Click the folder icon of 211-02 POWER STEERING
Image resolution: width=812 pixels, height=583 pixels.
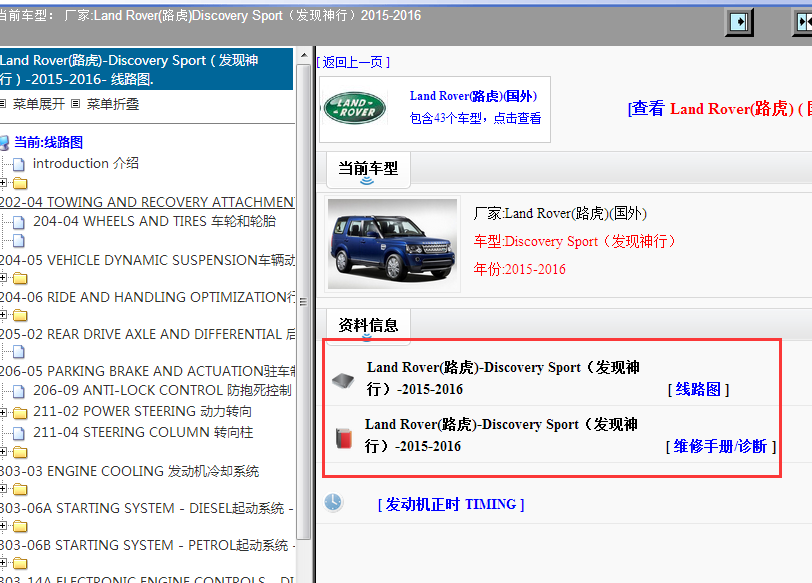click(x=20, y=413)
